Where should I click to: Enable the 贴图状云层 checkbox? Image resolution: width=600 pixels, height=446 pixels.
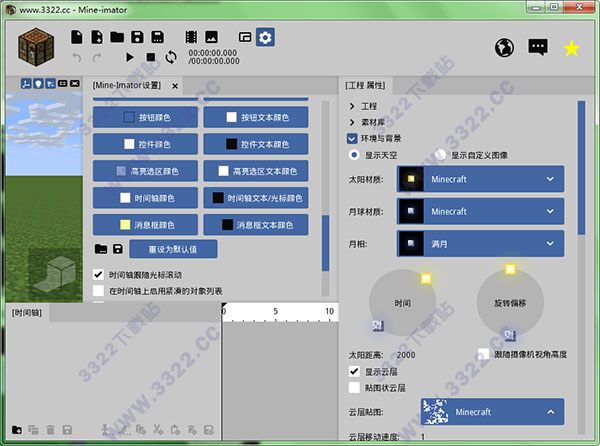click(x=354, y=387)
